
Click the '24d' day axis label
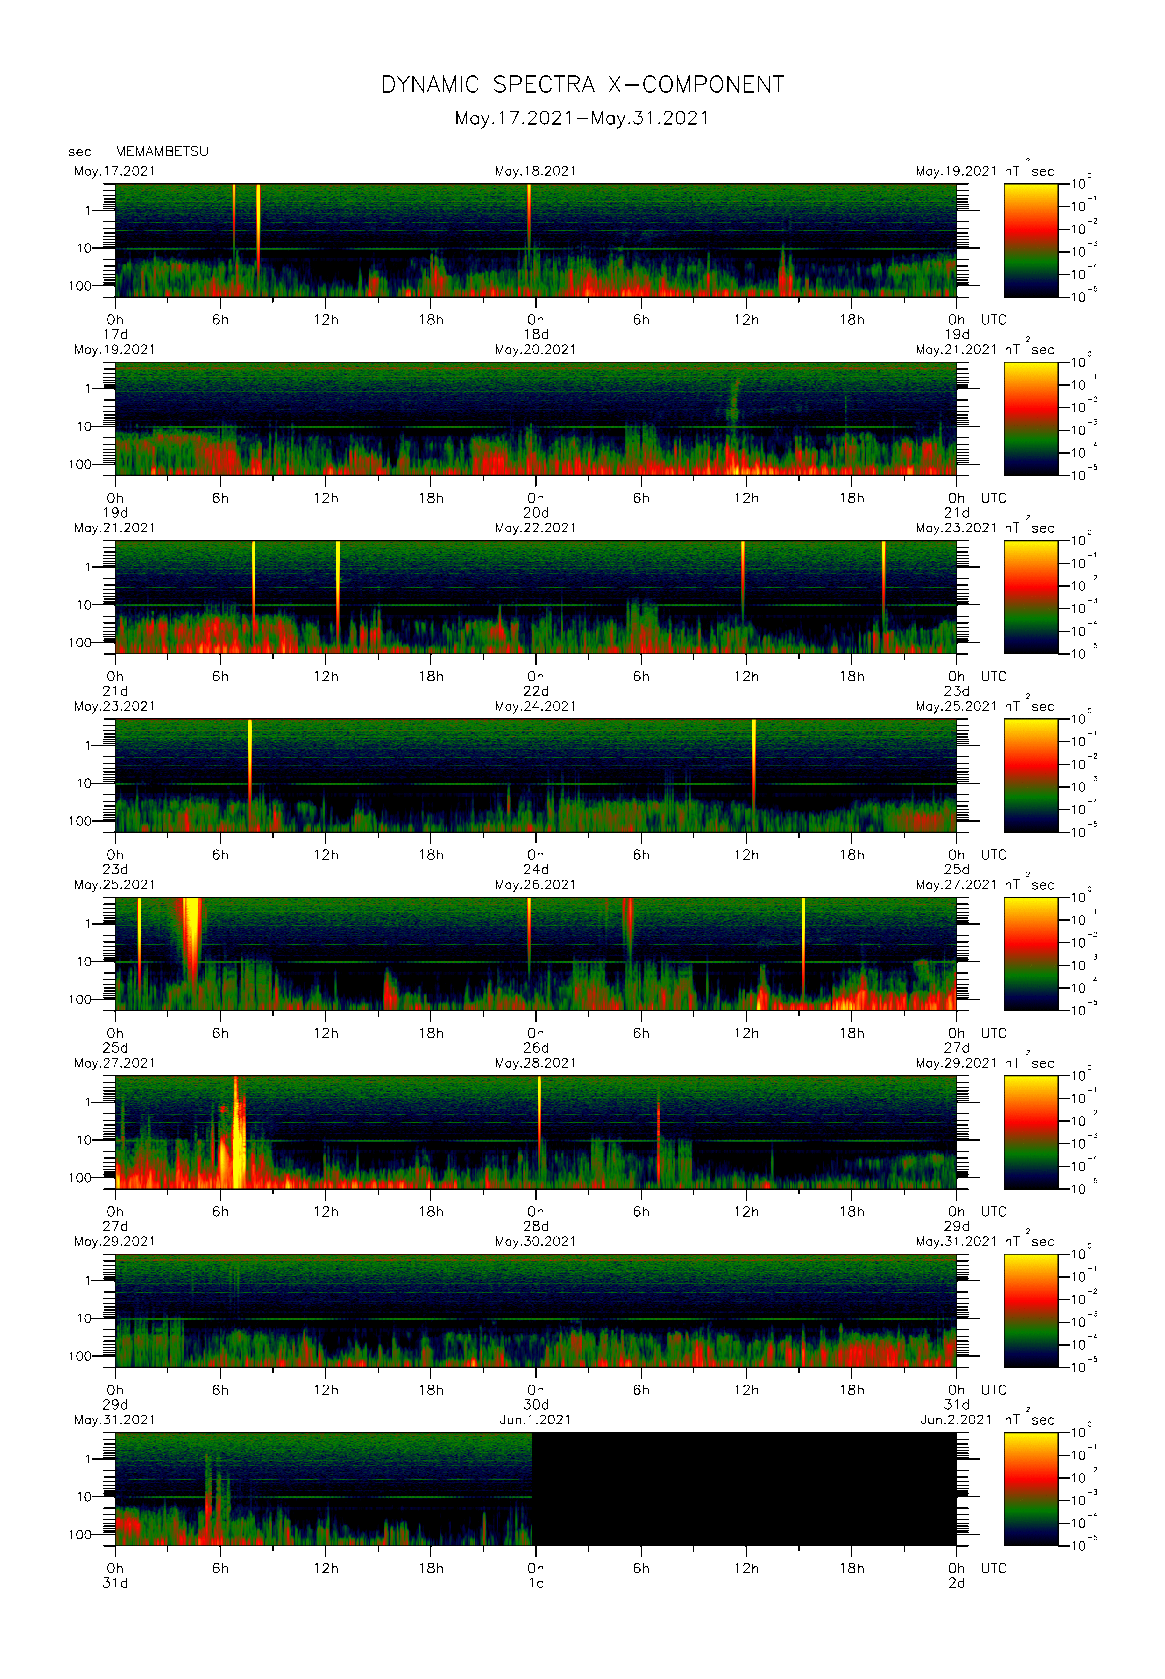click(536, 870)
